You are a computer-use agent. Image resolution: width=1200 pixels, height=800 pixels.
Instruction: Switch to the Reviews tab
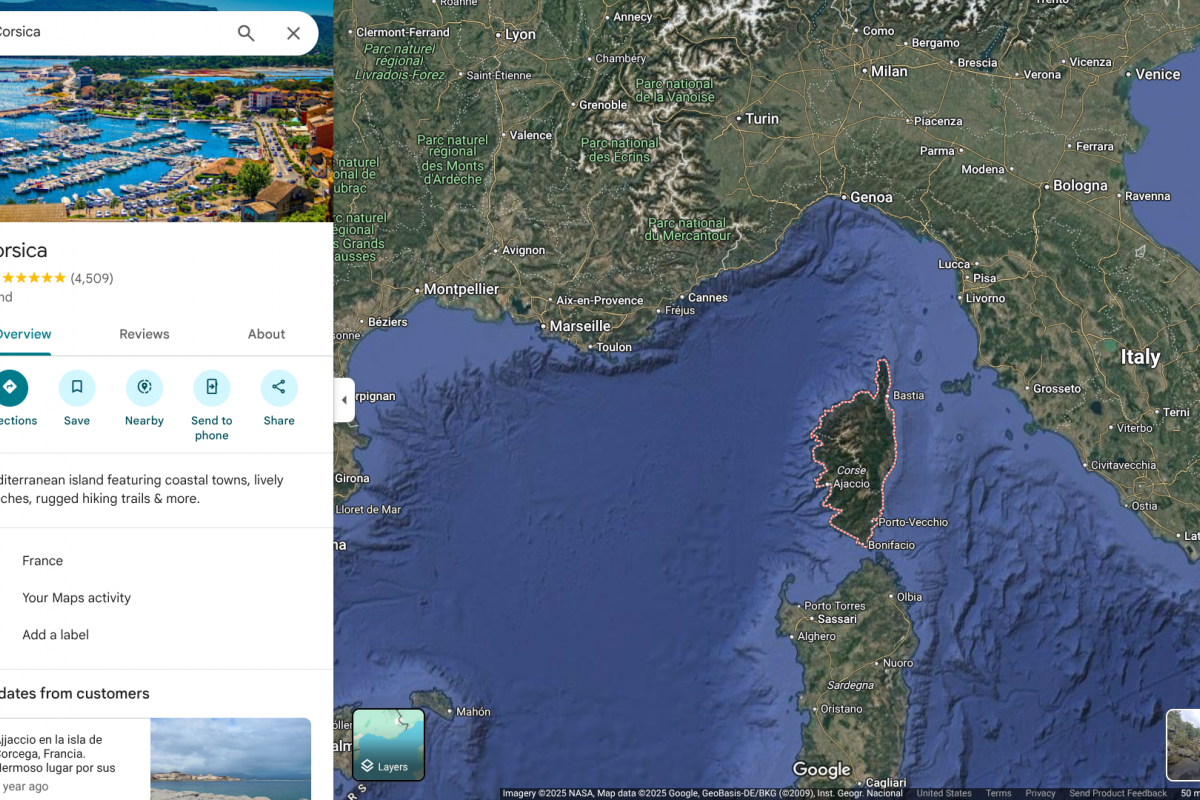tap(144, 334)
